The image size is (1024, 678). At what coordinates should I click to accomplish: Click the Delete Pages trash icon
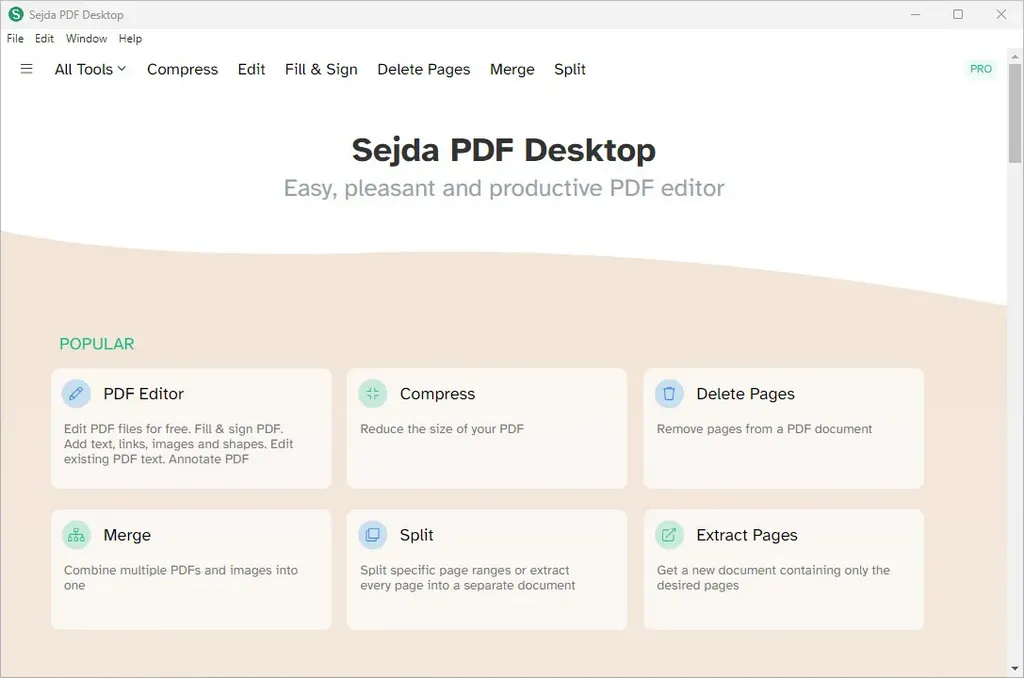[669, 394]
